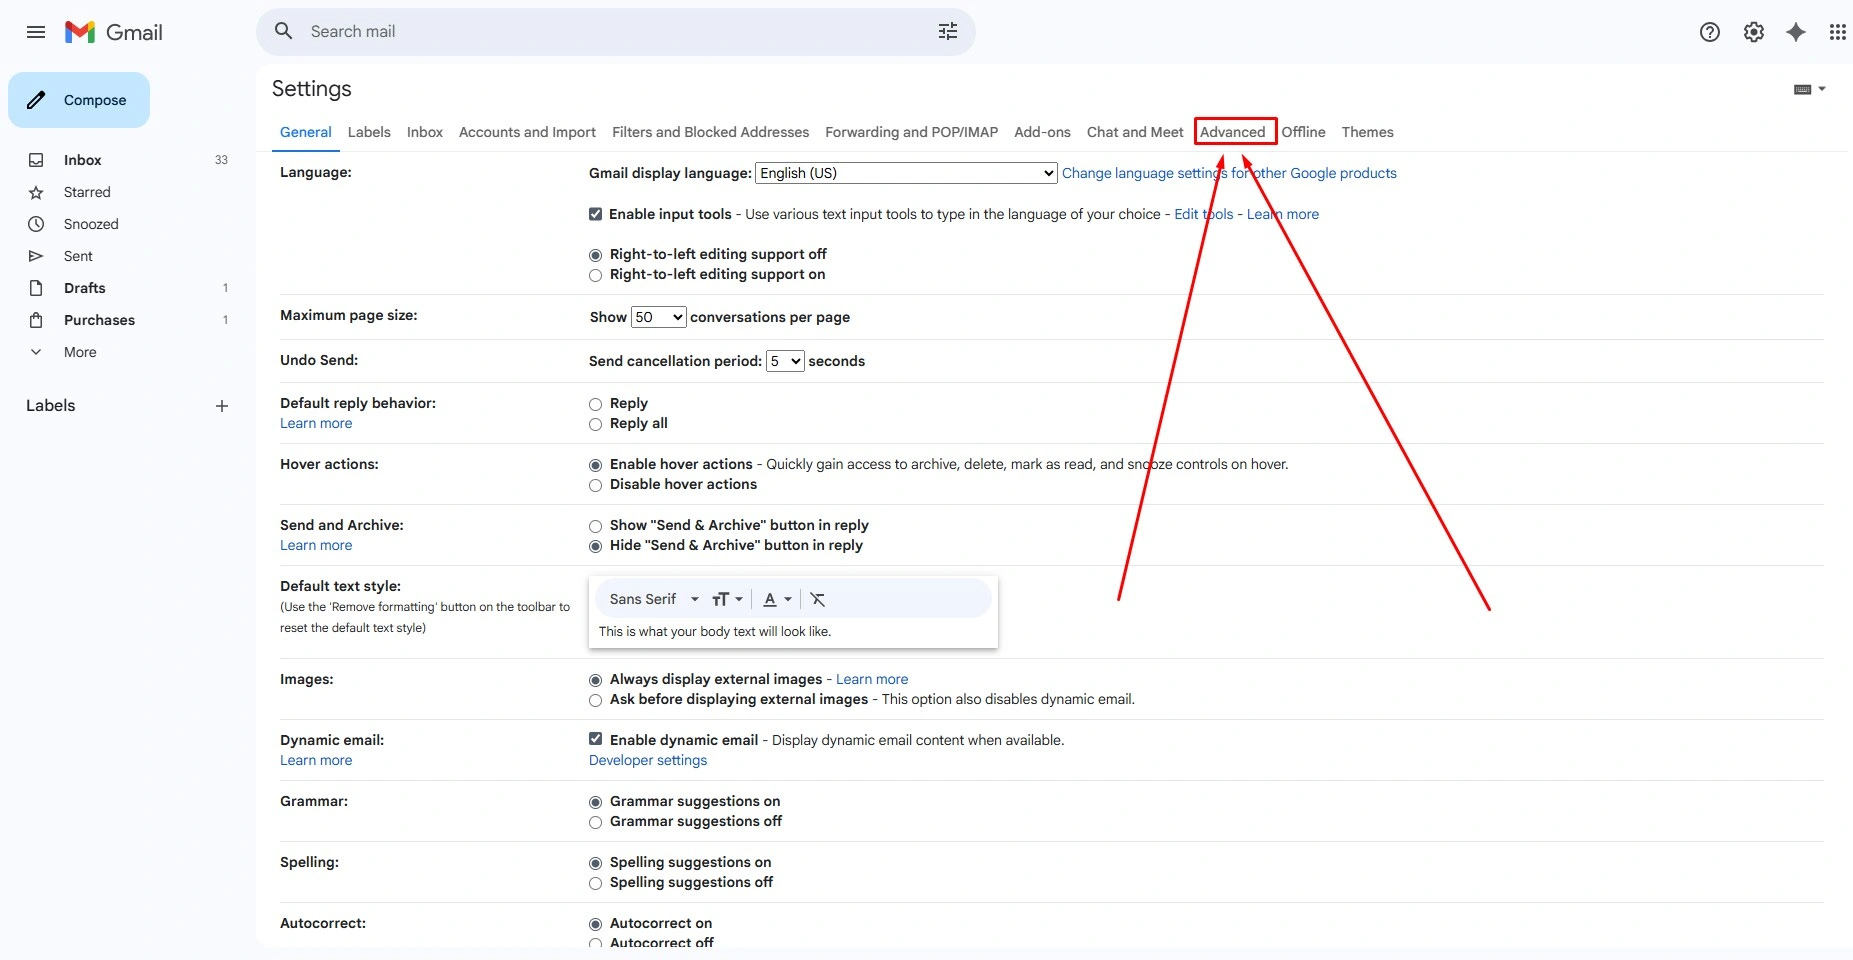Open Forwarding and POP/IMAP tab

911,132
